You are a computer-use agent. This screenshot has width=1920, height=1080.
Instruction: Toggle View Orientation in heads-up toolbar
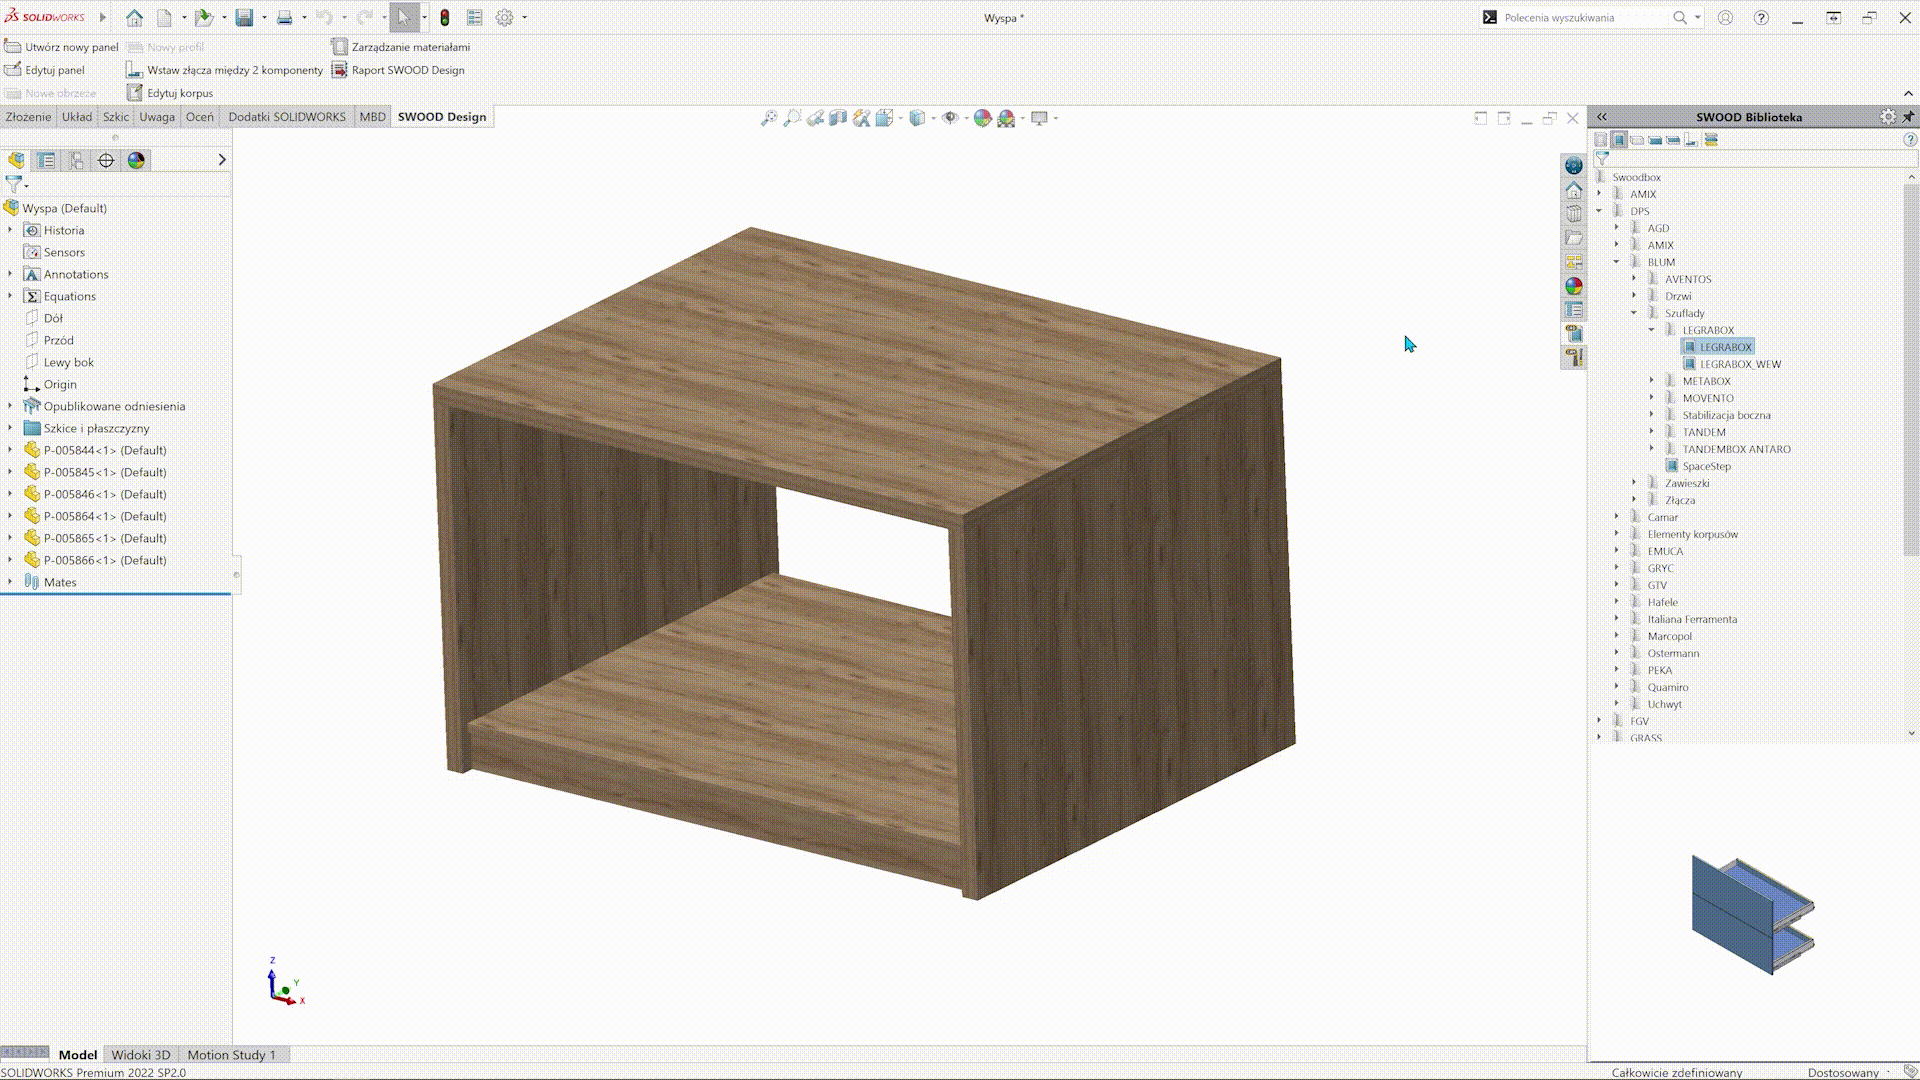coord(885,118)
